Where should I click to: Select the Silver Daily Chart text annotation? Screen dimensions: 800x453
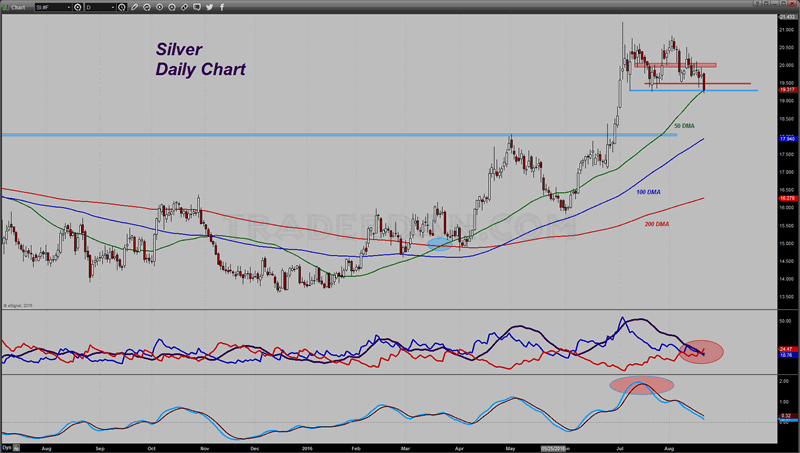pyautogui.click(x=200, y=59)
